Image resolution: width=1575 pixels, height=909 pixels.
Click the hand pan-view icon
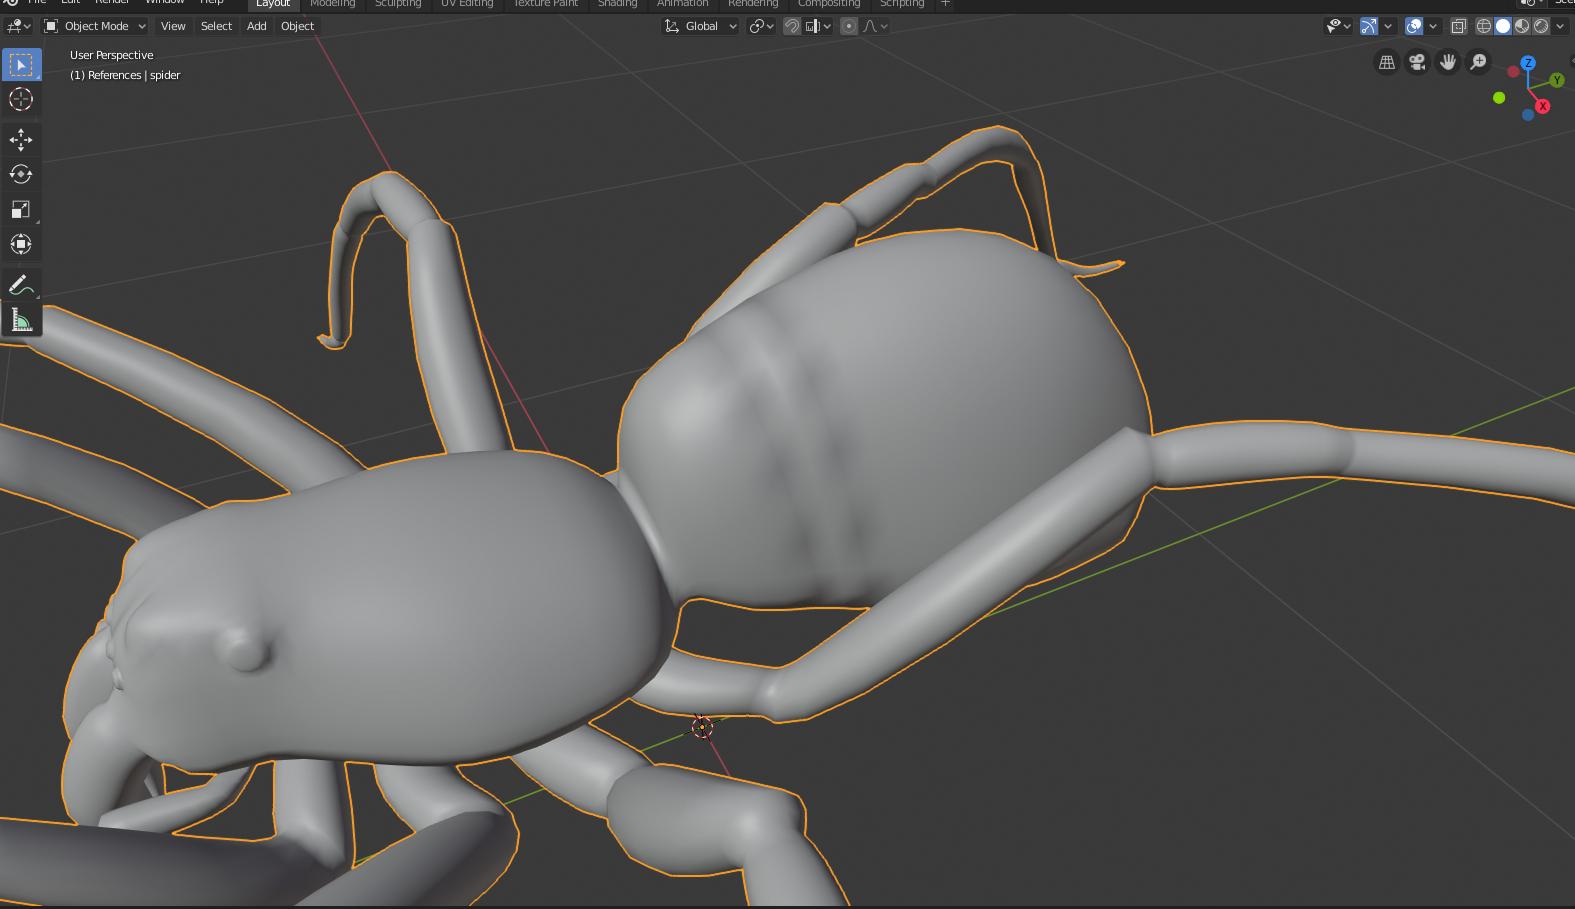point(1448,62)
